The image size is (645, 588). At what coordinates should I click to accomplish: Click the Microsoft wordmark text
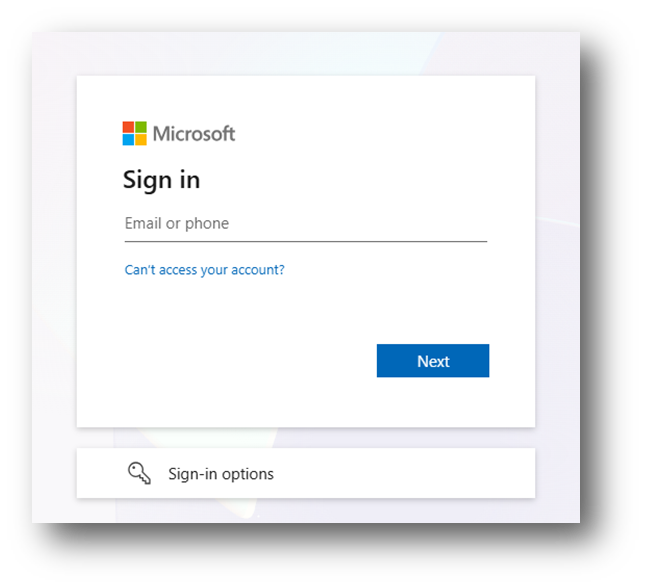[194, 134]
